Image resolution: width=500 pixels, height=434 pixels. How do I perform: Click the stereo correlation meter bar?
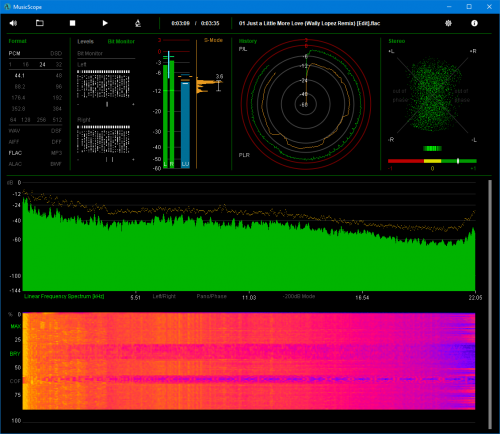(432, 161)
